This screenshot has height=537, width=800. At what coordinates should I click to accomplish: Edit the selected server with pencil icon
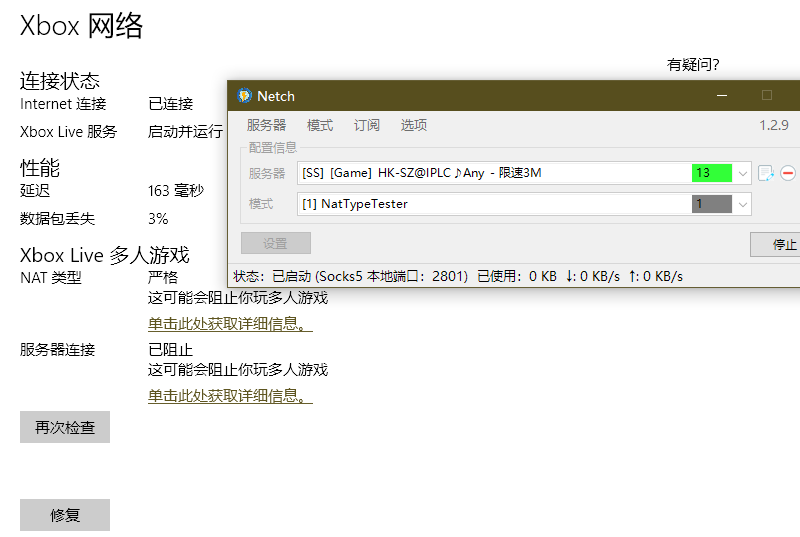click(765, 173)
